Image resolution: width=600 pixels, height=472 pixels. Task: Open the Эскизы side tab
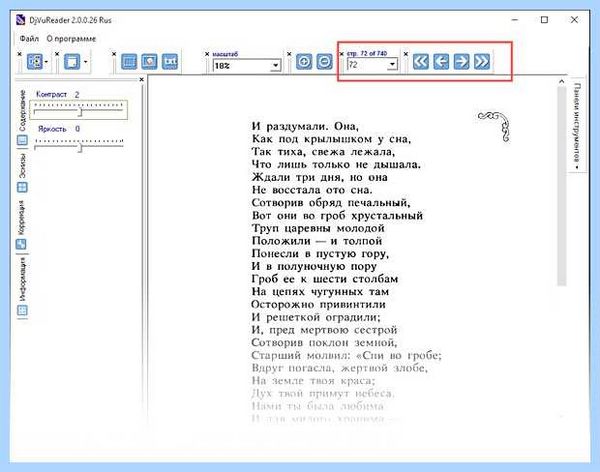[22, 173]
